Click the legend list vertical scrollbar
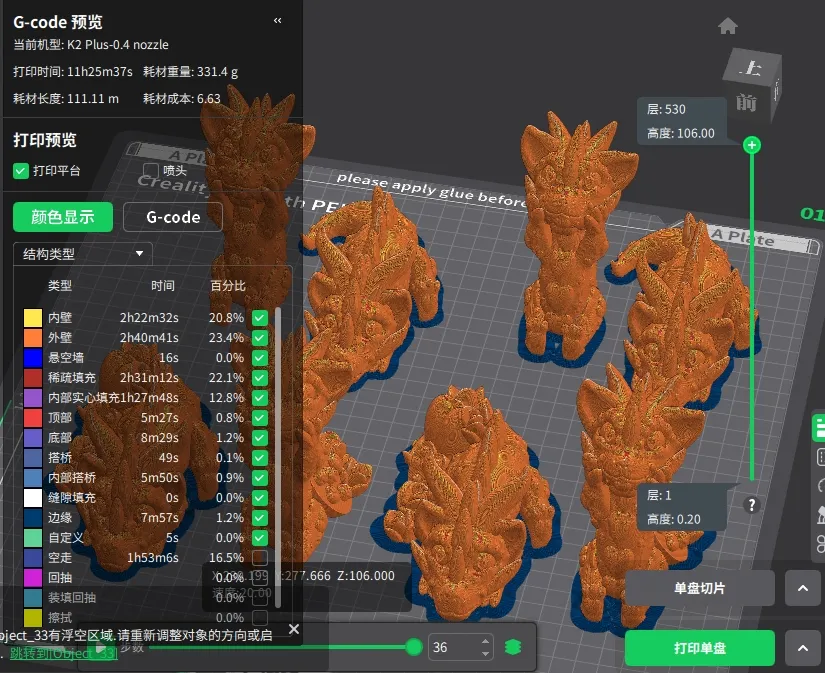This screenshot has width=825, height=673. click(278, 458)
